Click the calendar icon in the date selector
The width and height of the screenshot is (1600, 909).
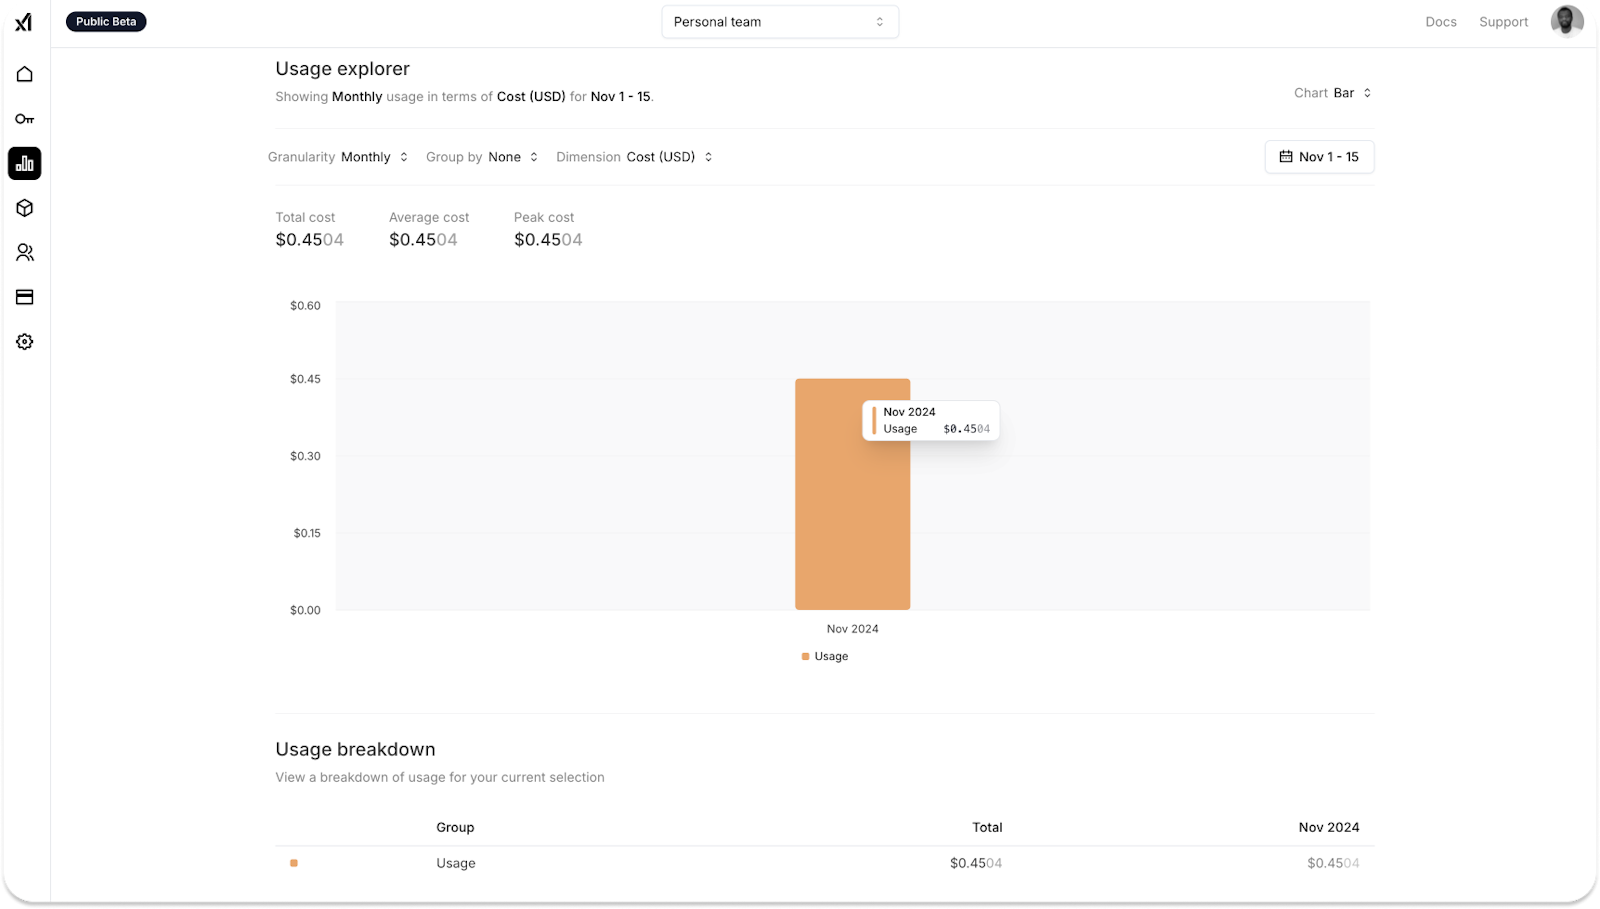[x=1287, y=156]
